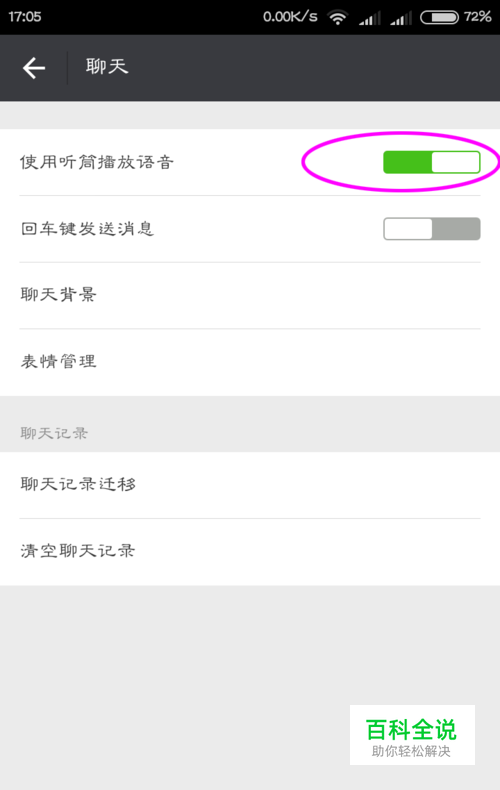Click the 72% battery percentage text
This screenshot has width=500, height=790.
coord(477,17)
